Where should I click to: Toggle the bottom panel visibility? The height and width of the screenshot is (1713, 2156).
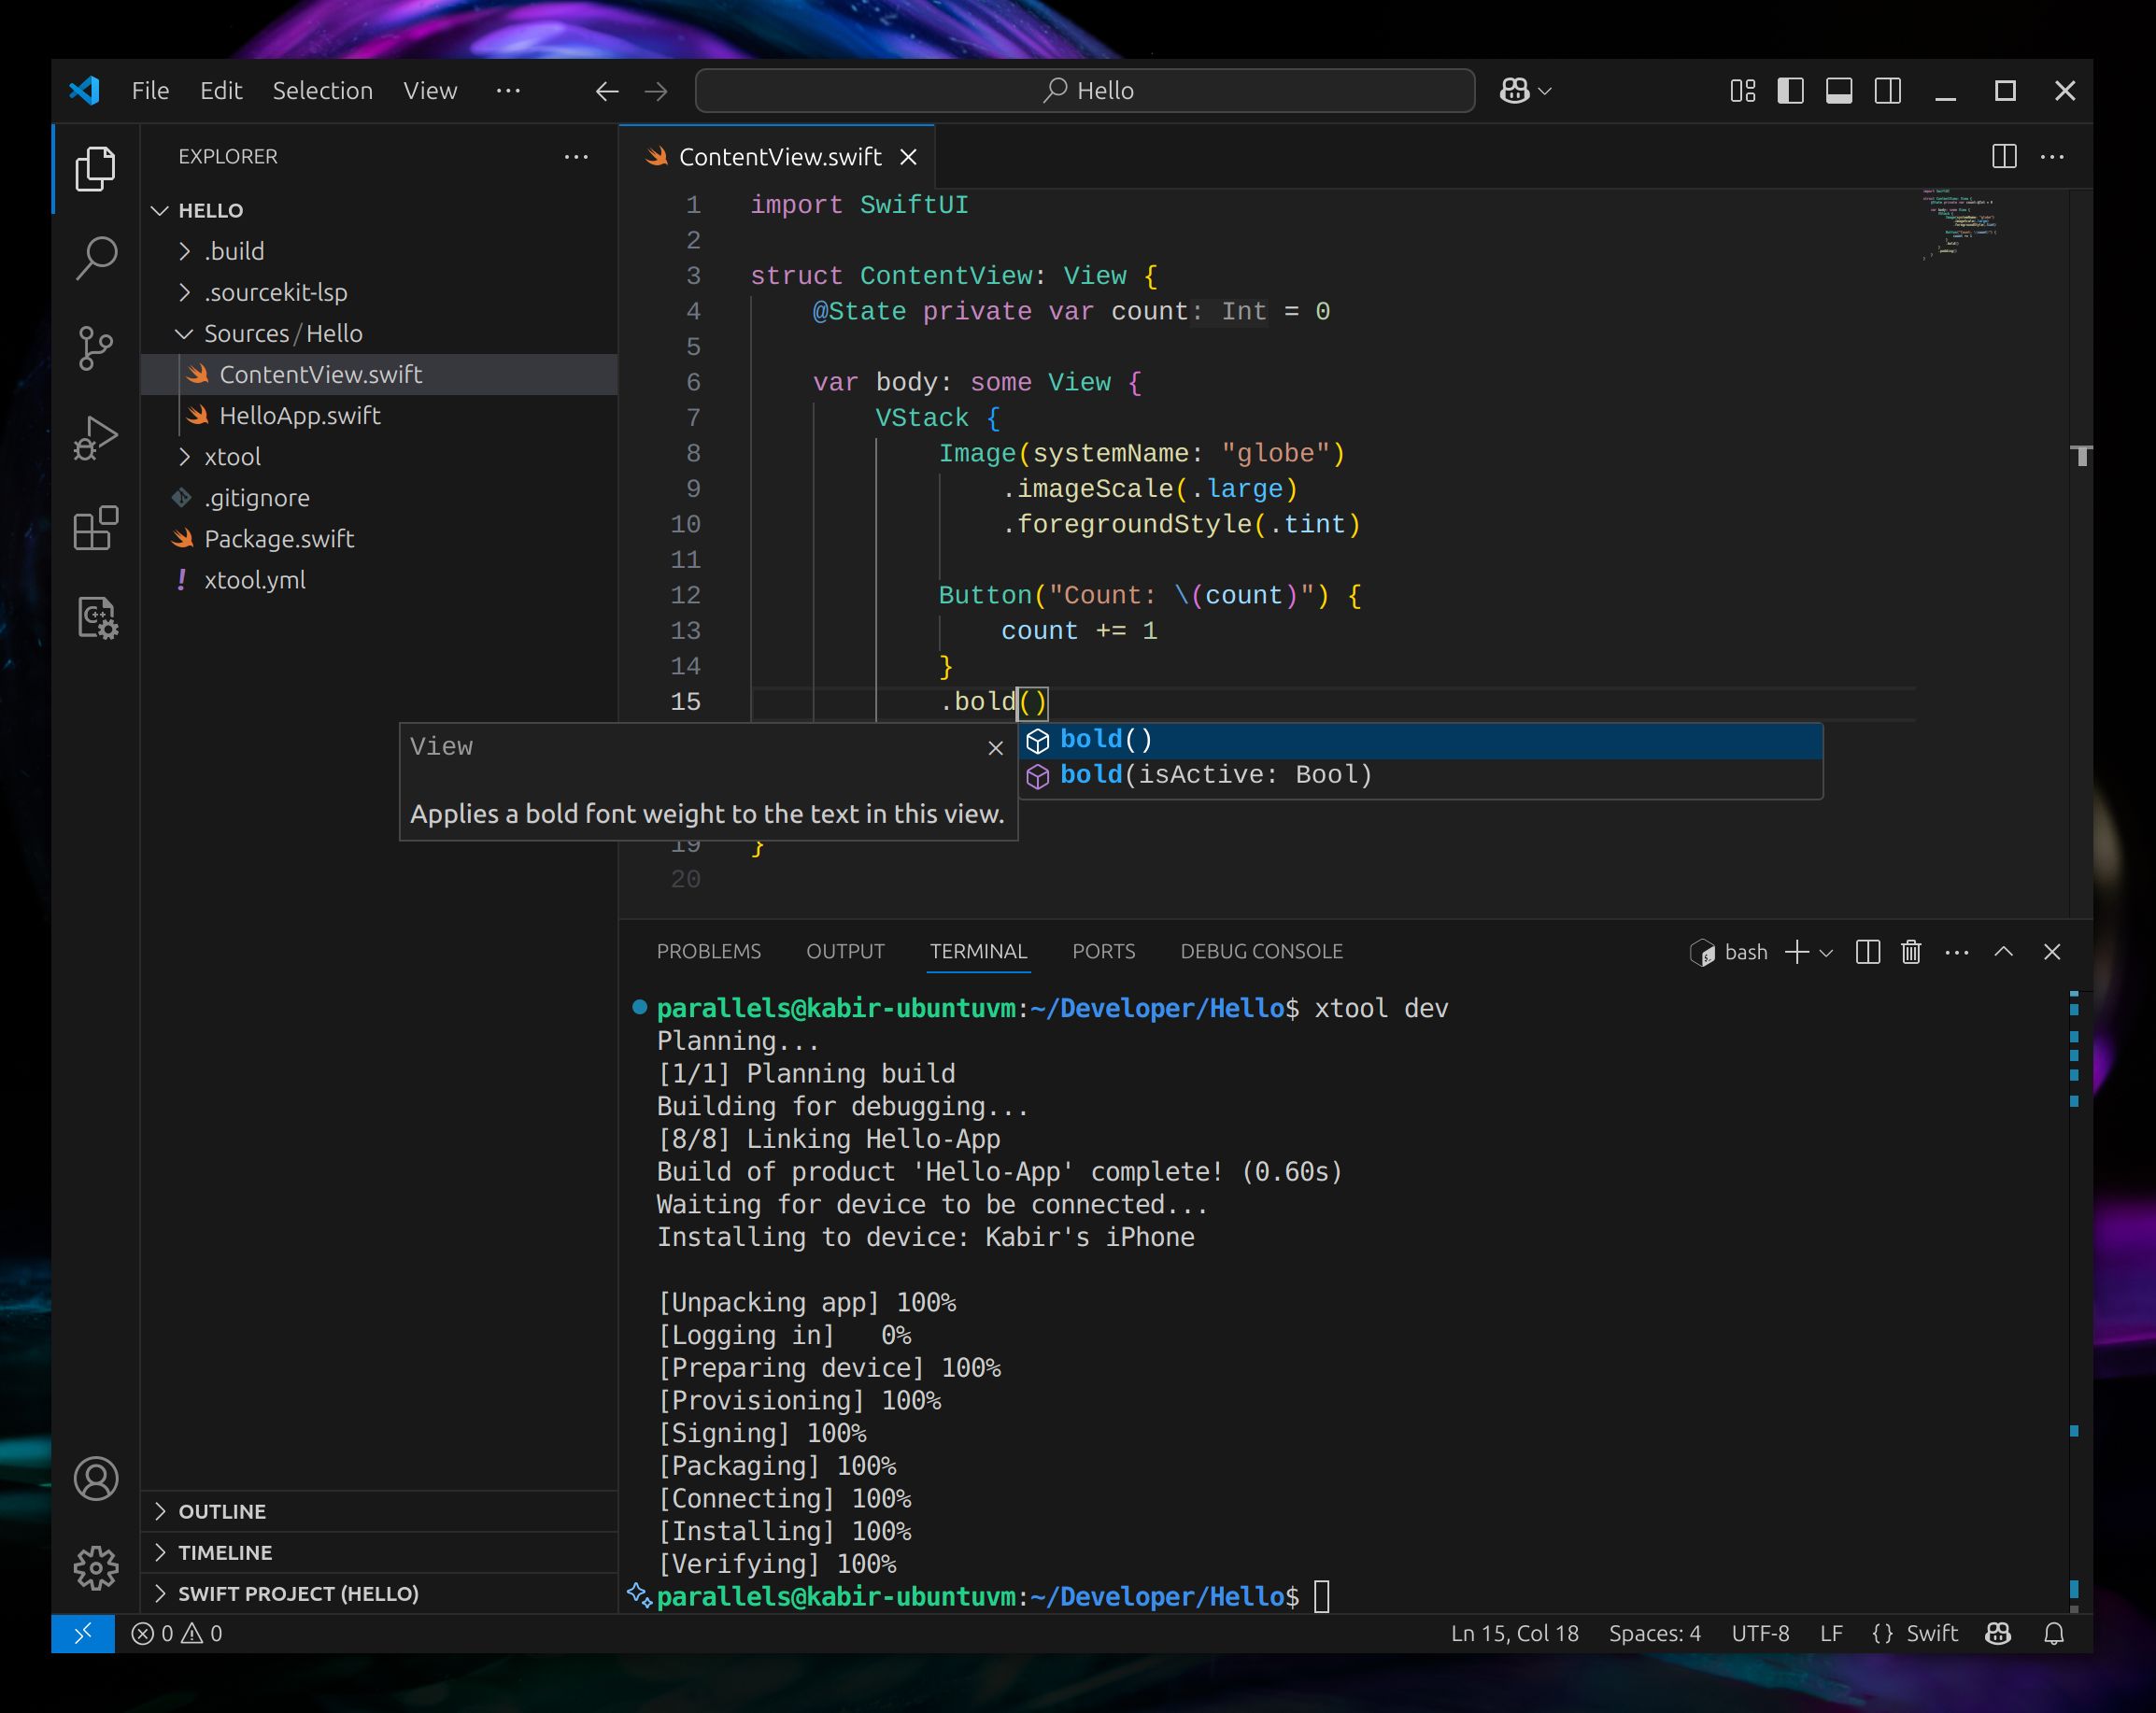[x=1839, y=90]
